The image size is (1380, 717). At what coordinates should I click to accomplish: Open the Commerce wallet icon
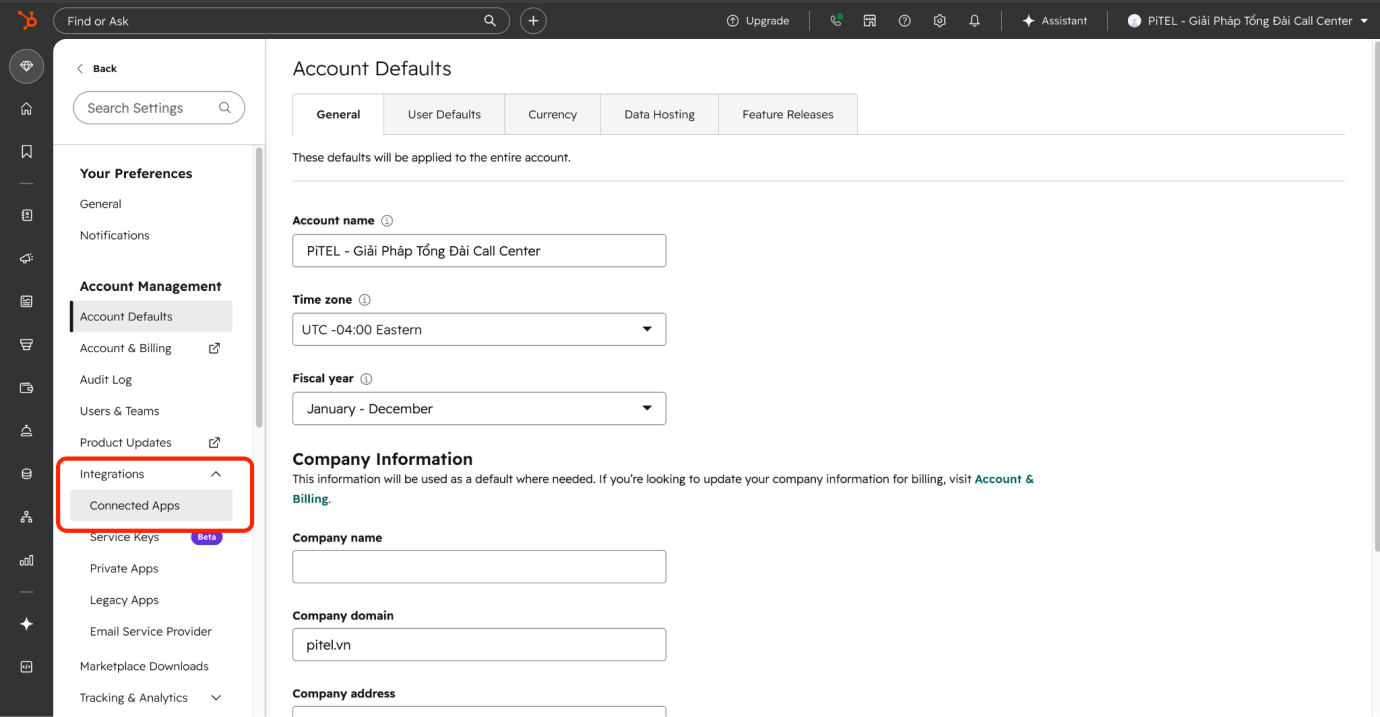pyautogui.click(x=27, y=387)
